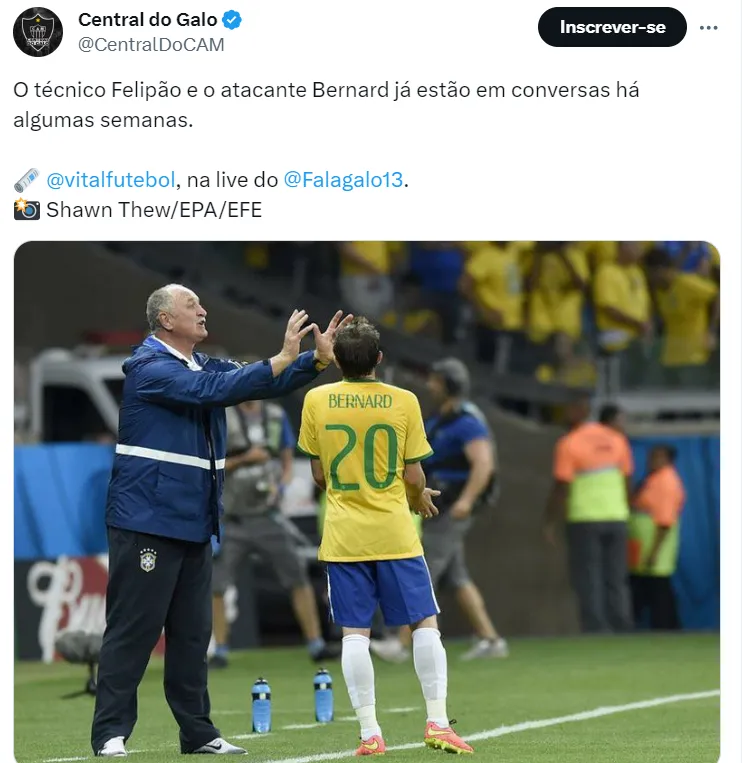This screenshot has width=742, height=763.
Task: Open the three-dot more options menu
Action: pyautogui.click(x=708, y=28)
